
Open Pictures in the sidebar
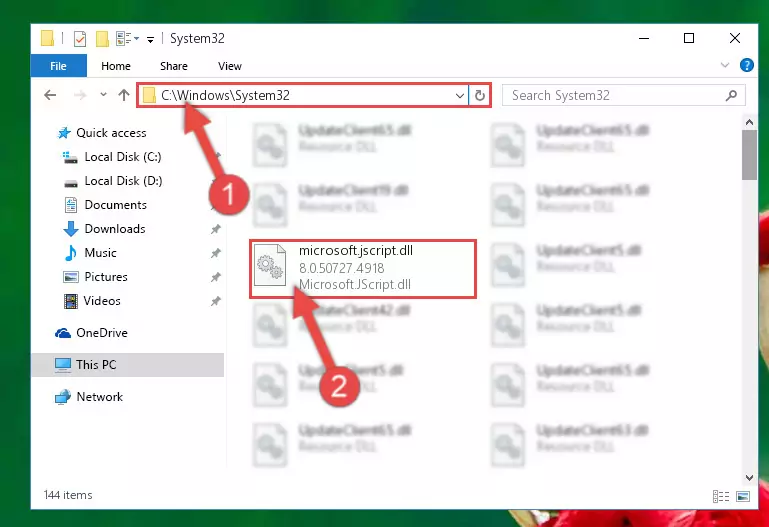pos(106,277)
